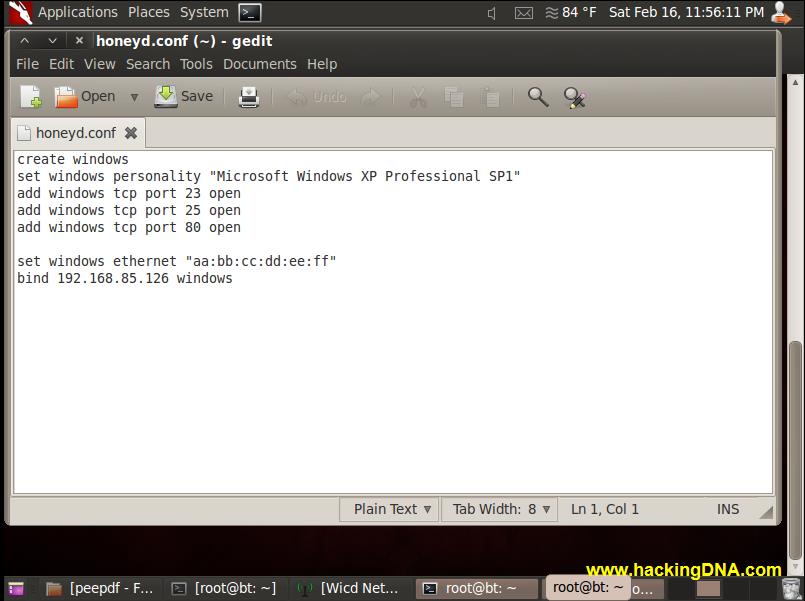Click the user logout icon
This screenshot has width=805, height=601.
click(781, 12)
